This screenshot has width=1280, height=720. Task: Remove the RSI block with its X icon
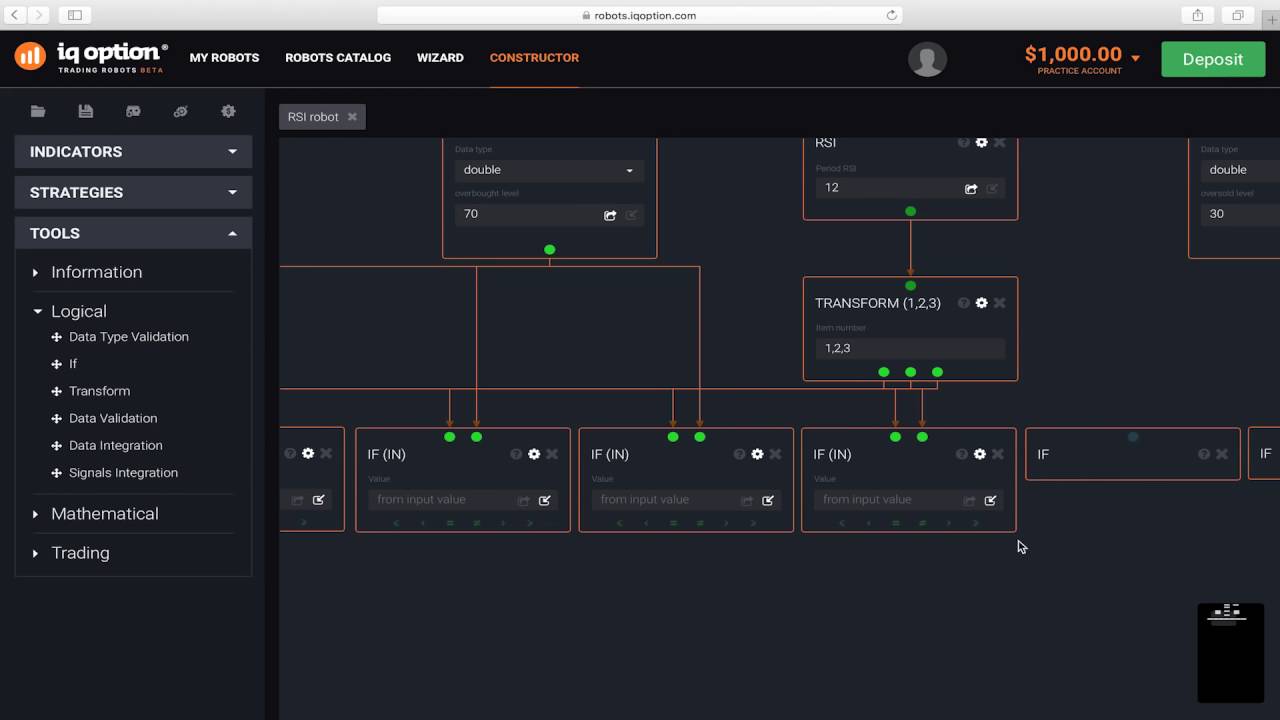(999, 143)
